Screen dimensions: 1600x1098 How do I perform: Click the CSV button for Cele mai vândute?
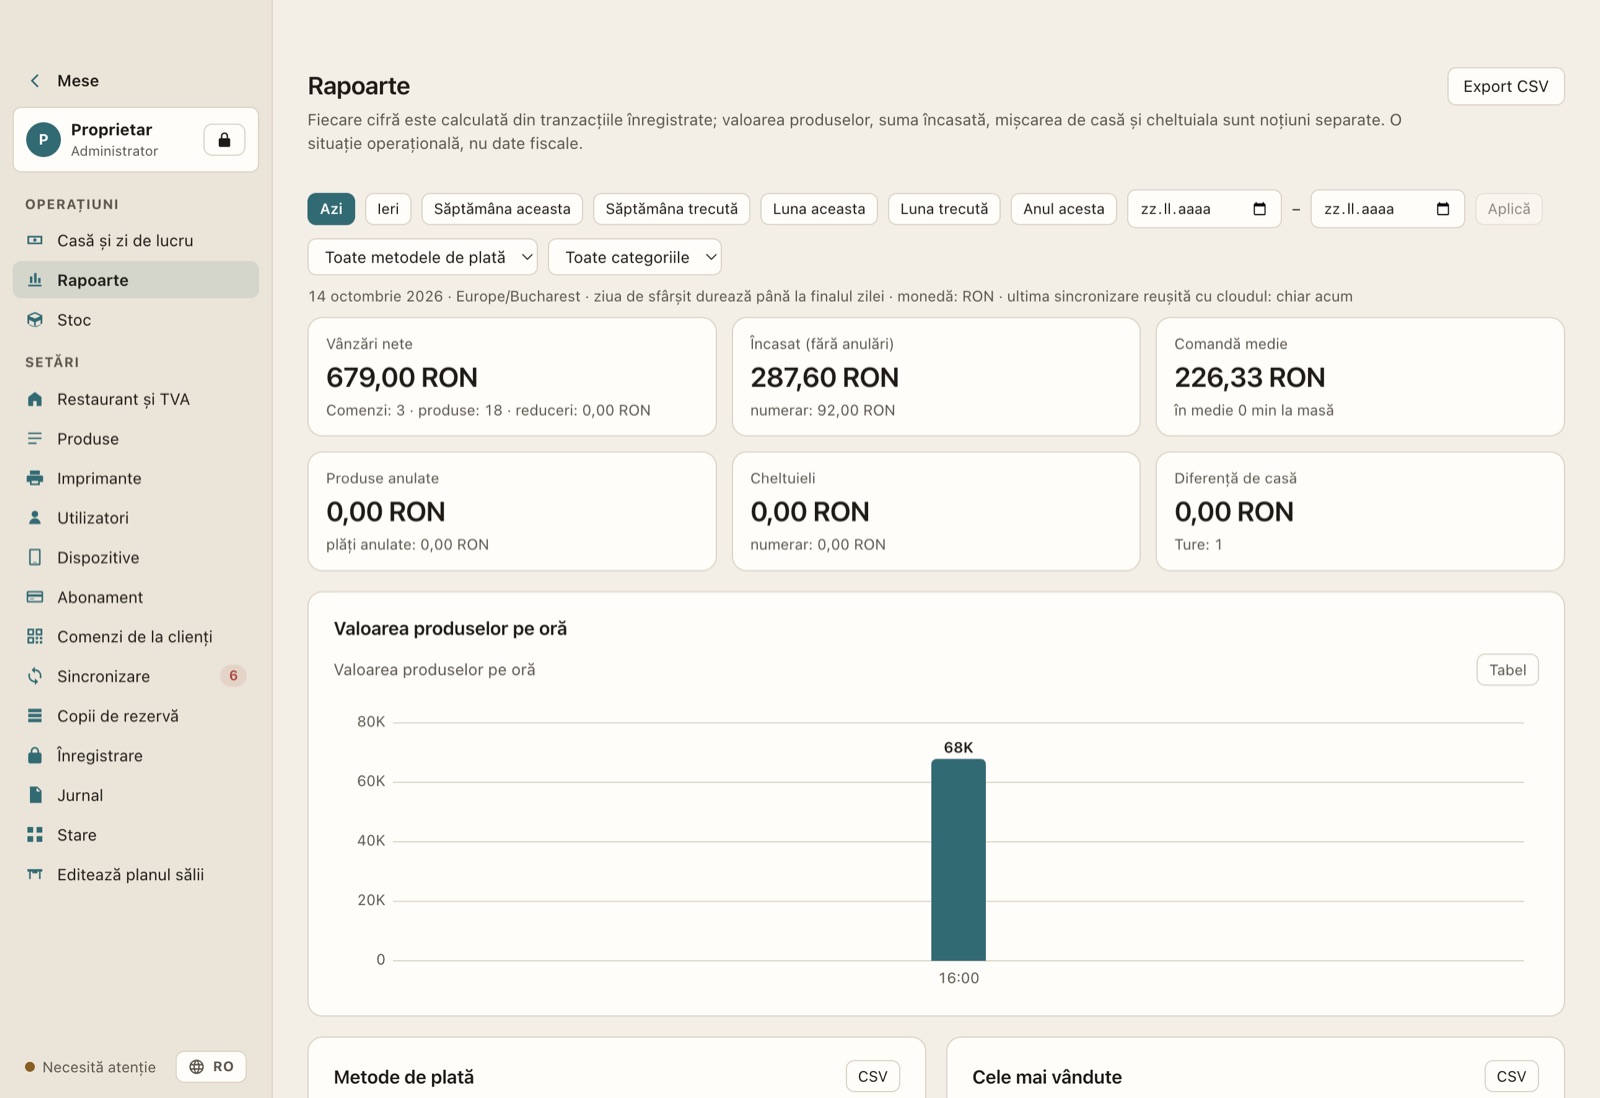pos(1511,1077)
